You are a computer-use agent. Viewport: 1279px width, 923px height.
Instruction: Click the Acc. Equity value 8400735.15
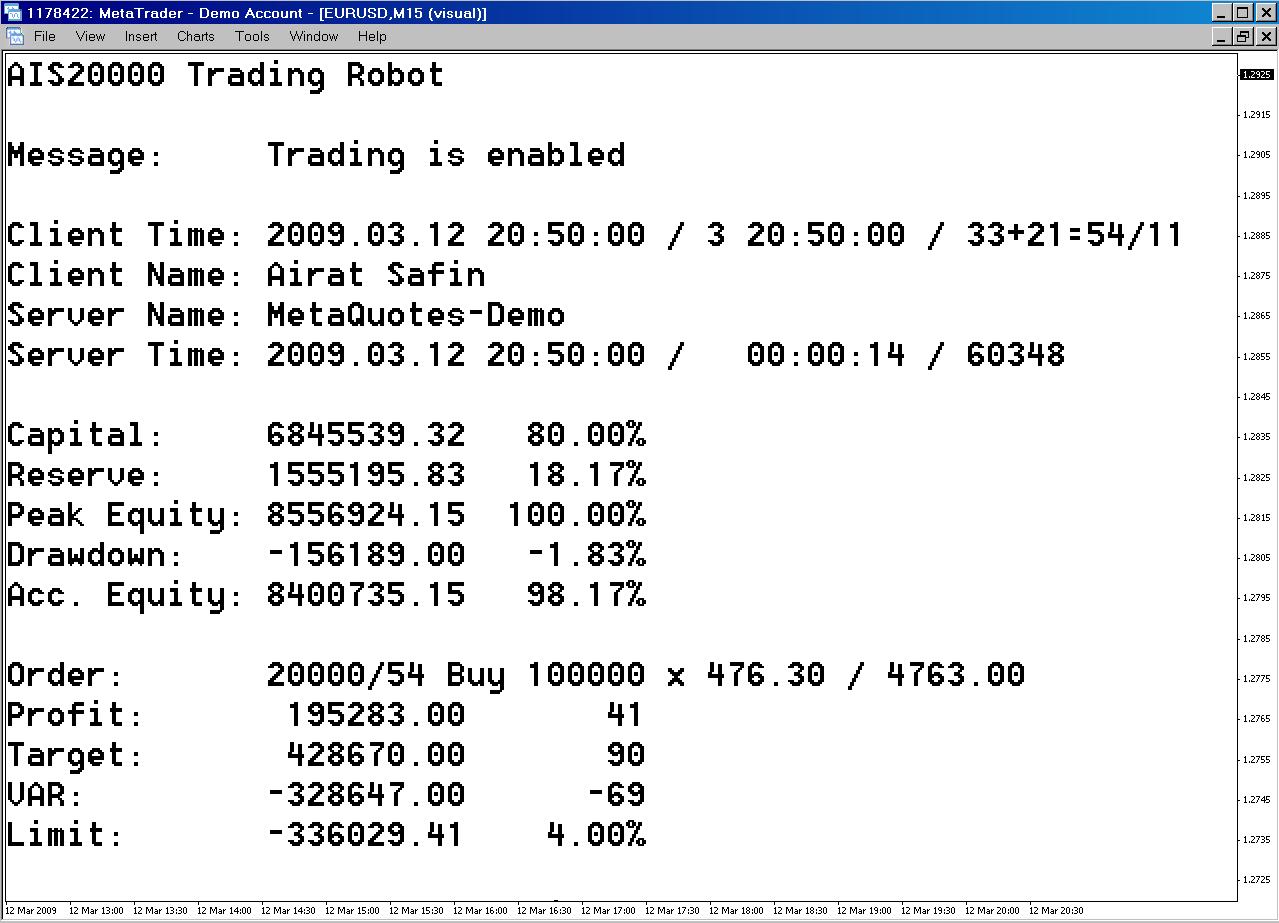366,595
